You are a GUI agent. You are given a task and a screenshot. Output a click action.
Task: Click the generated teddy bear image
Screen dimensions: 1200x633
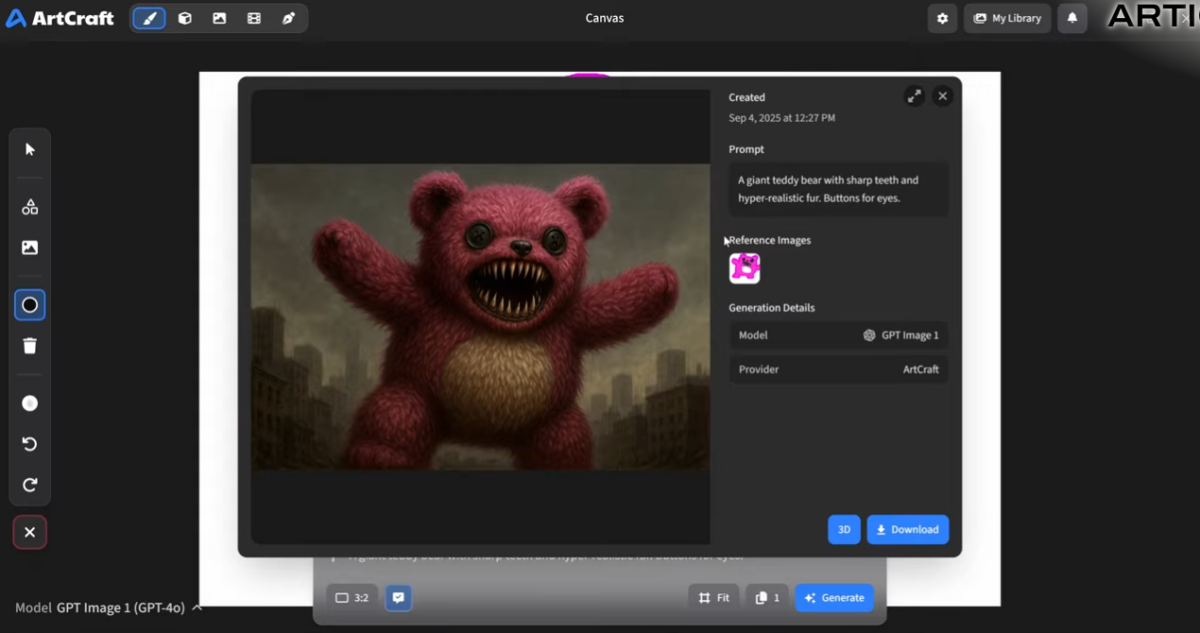coord(480,317)
